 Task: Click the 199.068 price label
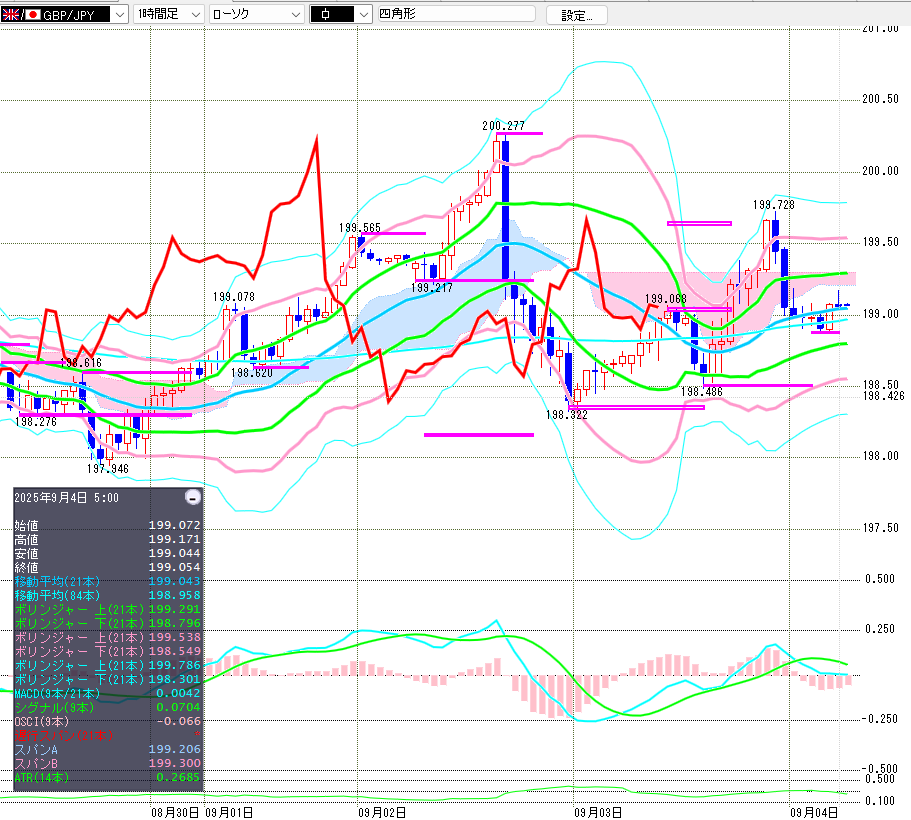click(x=666, y=299)
